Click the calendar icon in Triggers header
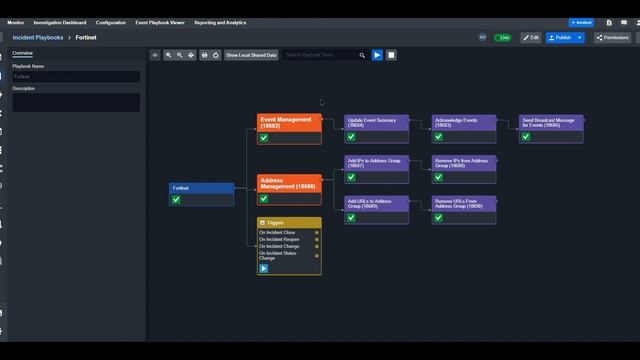 coord(262,223)
